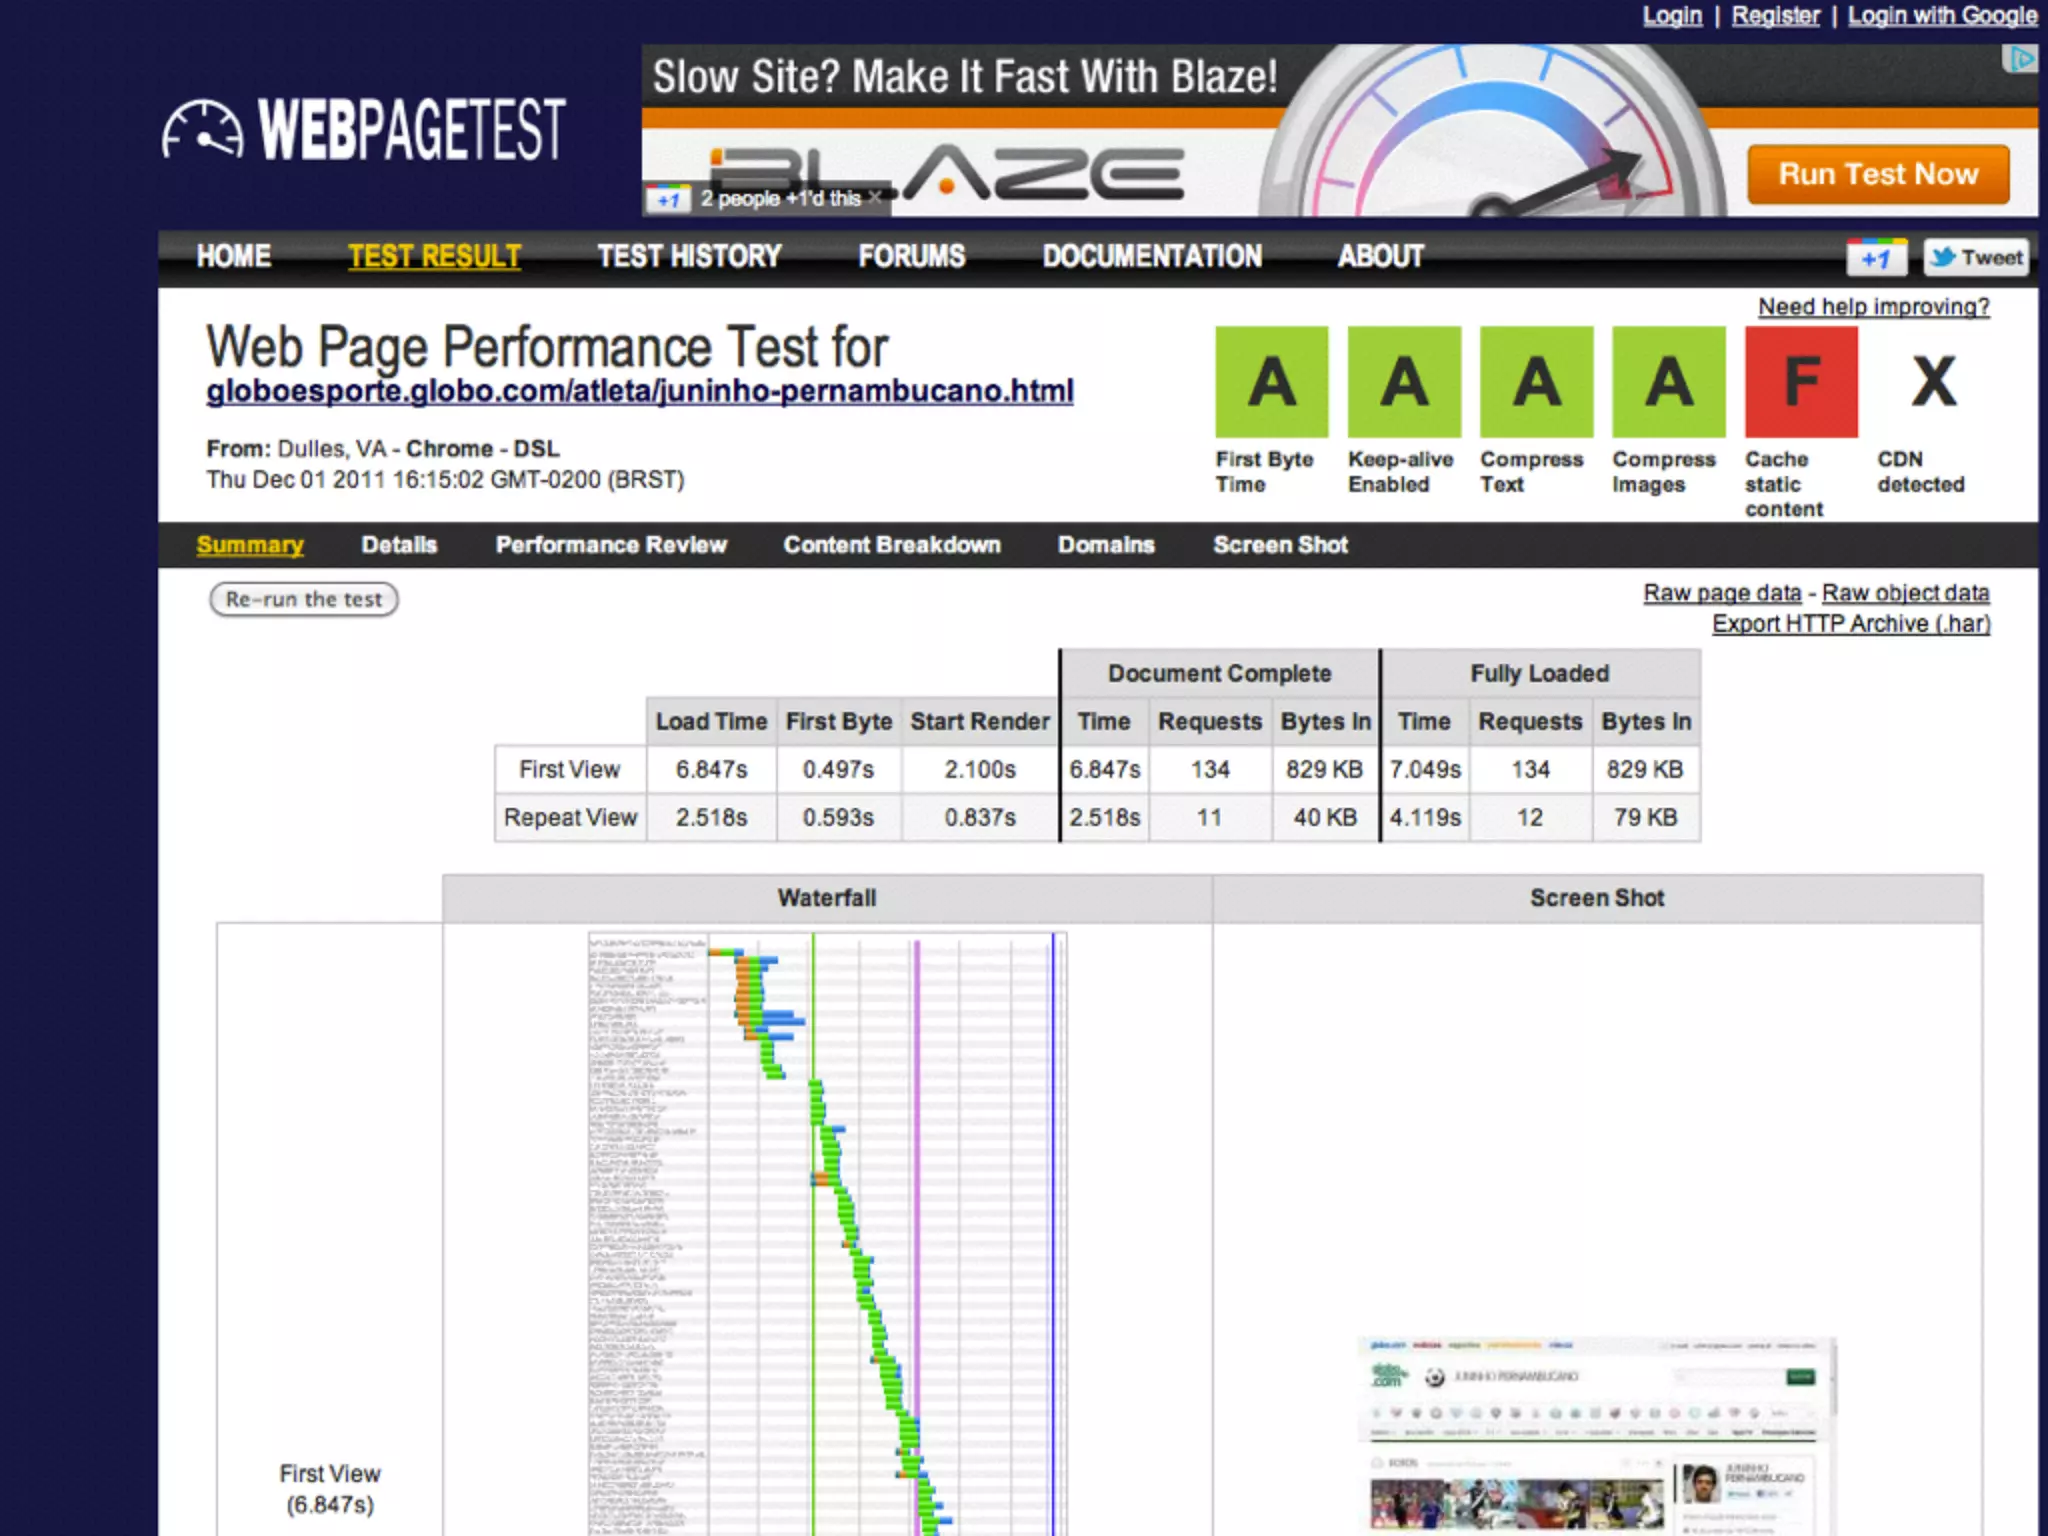The image size is (2048, 1536).
Task: Click the WebPageTest speedometer logo icon
Action: pos(202,131)
